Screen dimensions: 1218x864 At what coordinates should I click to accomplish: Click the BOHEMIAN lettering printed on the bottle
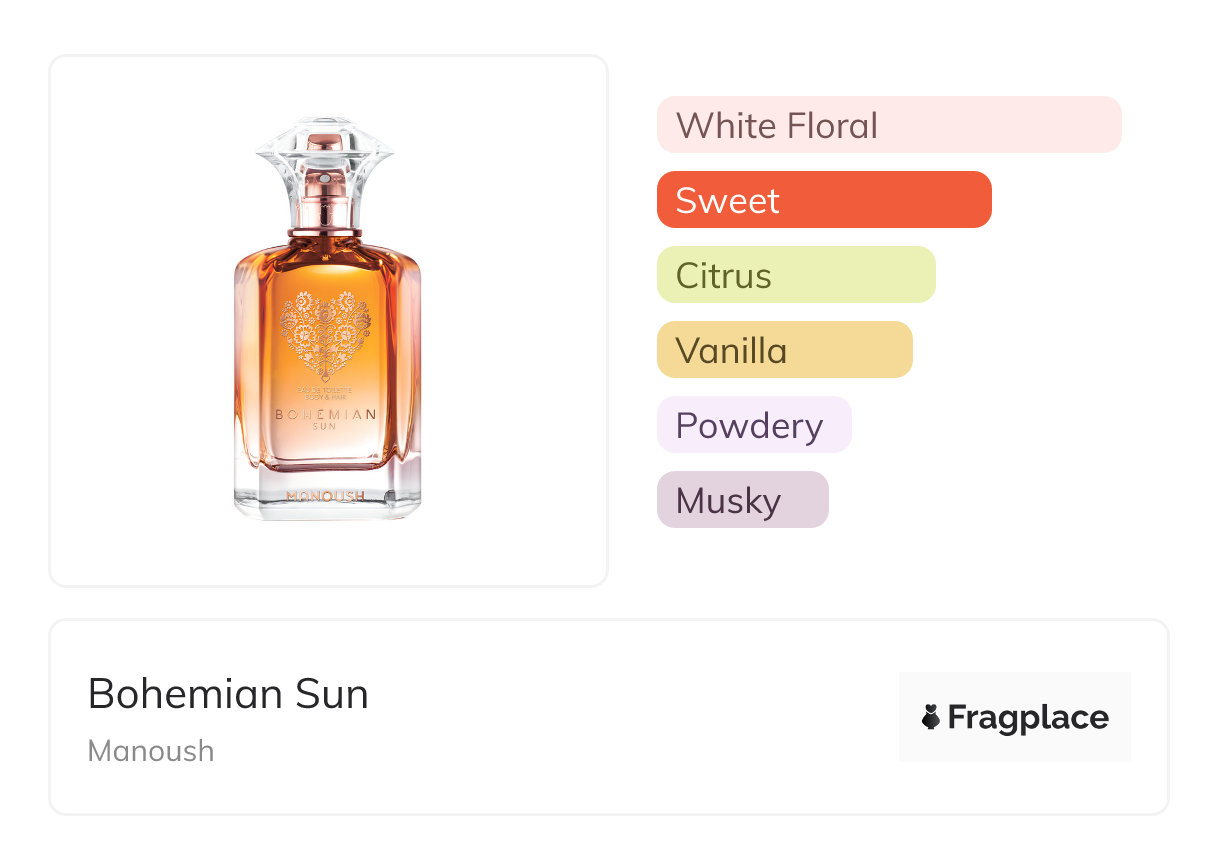click(x=327, y=413)
